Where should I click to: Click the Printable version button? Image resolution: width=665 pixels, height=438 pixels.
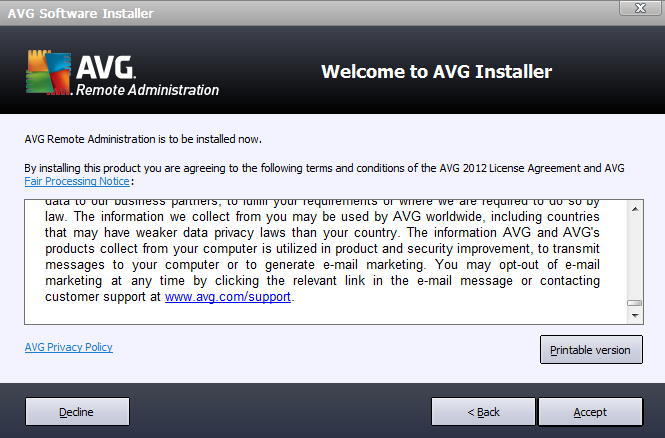[x=591, y=350]
